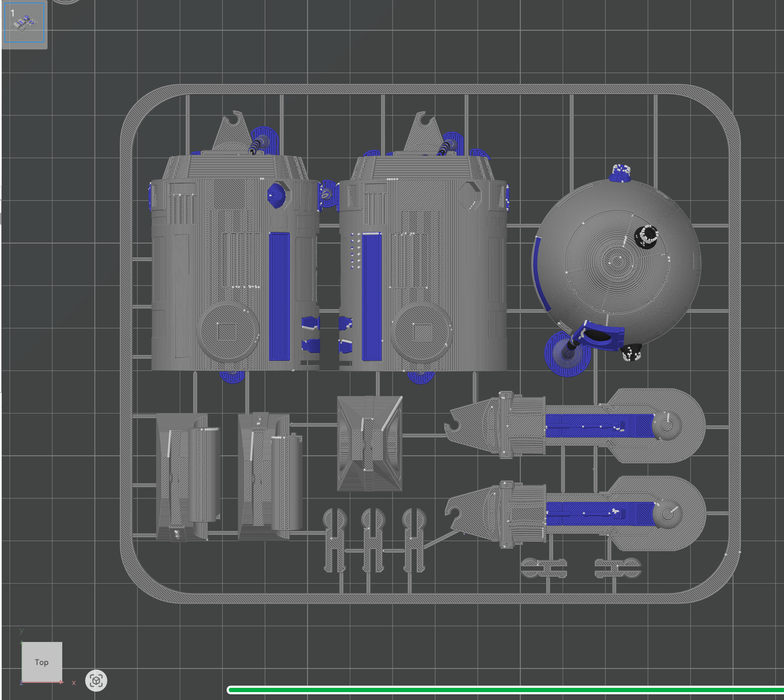Click the blue vertical stripe on the left body

279,296
